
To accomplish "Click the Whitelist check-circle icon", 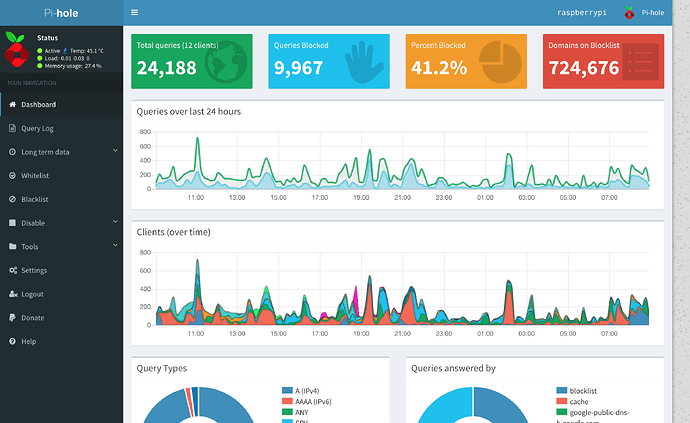I will point(12,175).
